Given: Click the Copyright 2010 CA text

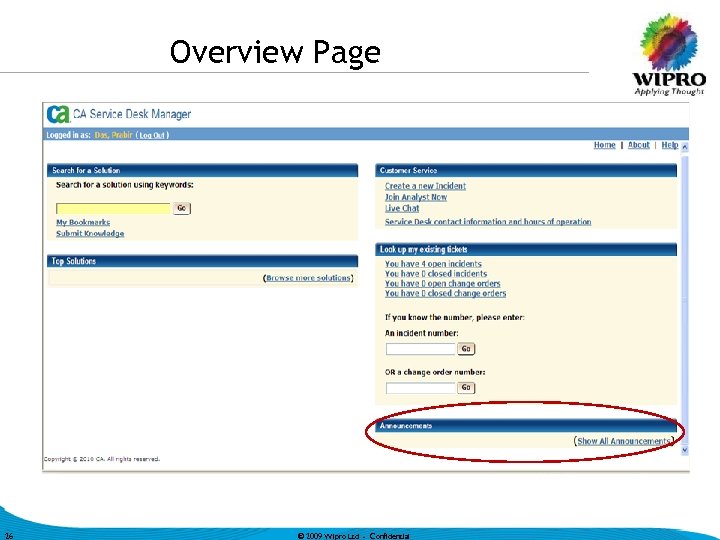Looking at the screenshot, I should 101,459.
